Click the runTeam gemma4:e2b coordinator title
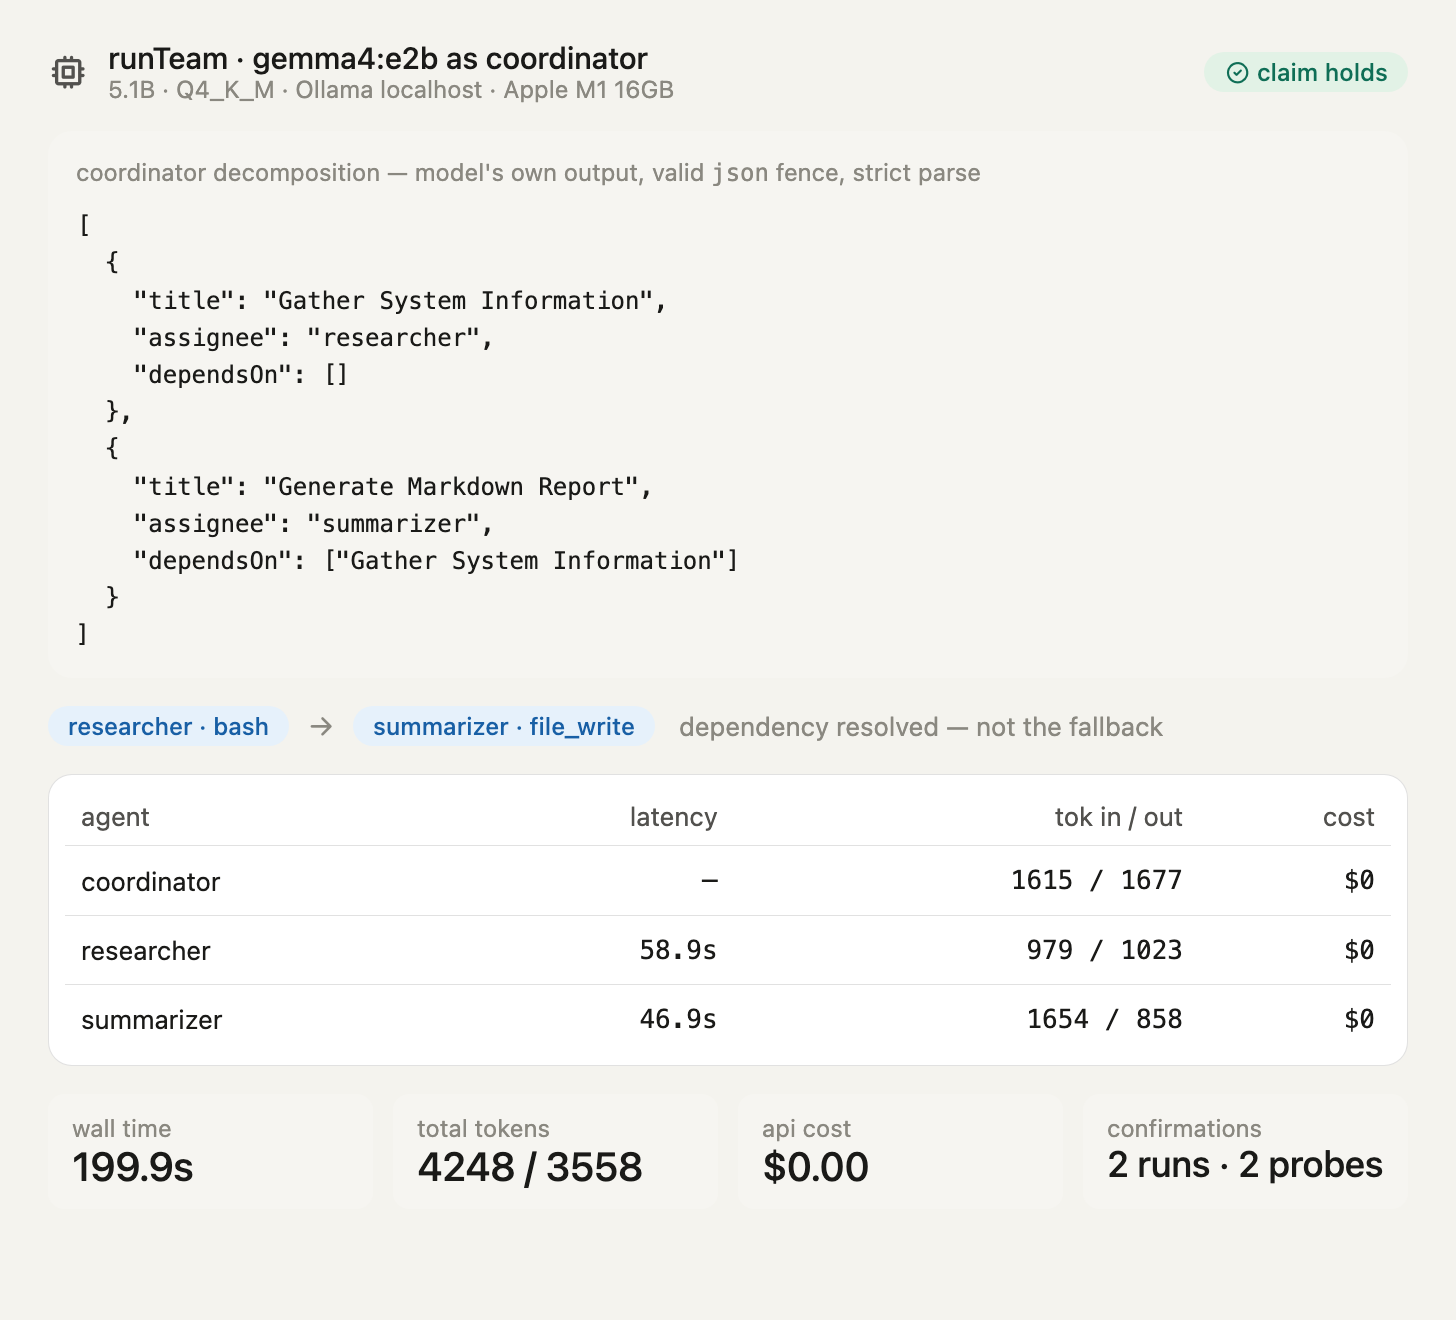The image size is (1456, 1320). pyautogui.click(x=378, y=59)
